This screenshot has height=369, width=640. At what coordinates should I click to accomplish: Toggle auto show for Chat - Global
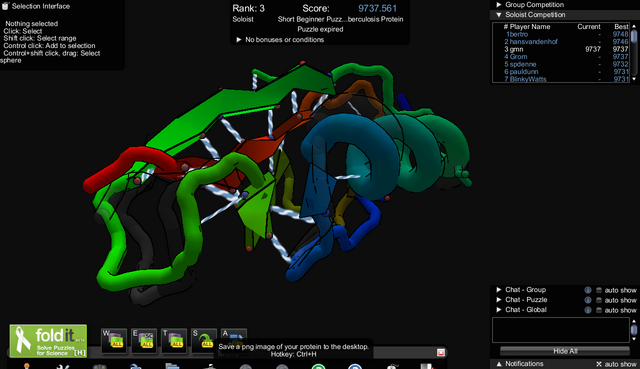pyautogui.click(x=599, y=310)
